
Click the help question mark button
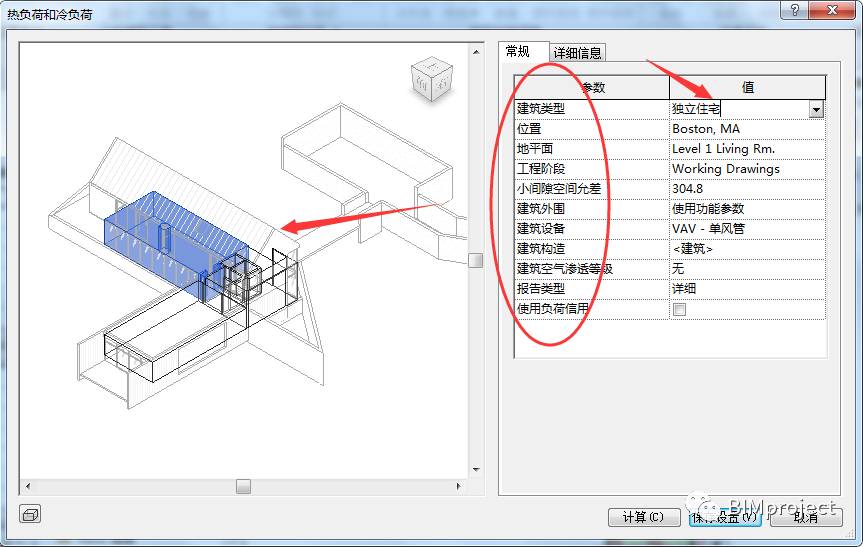795,10
